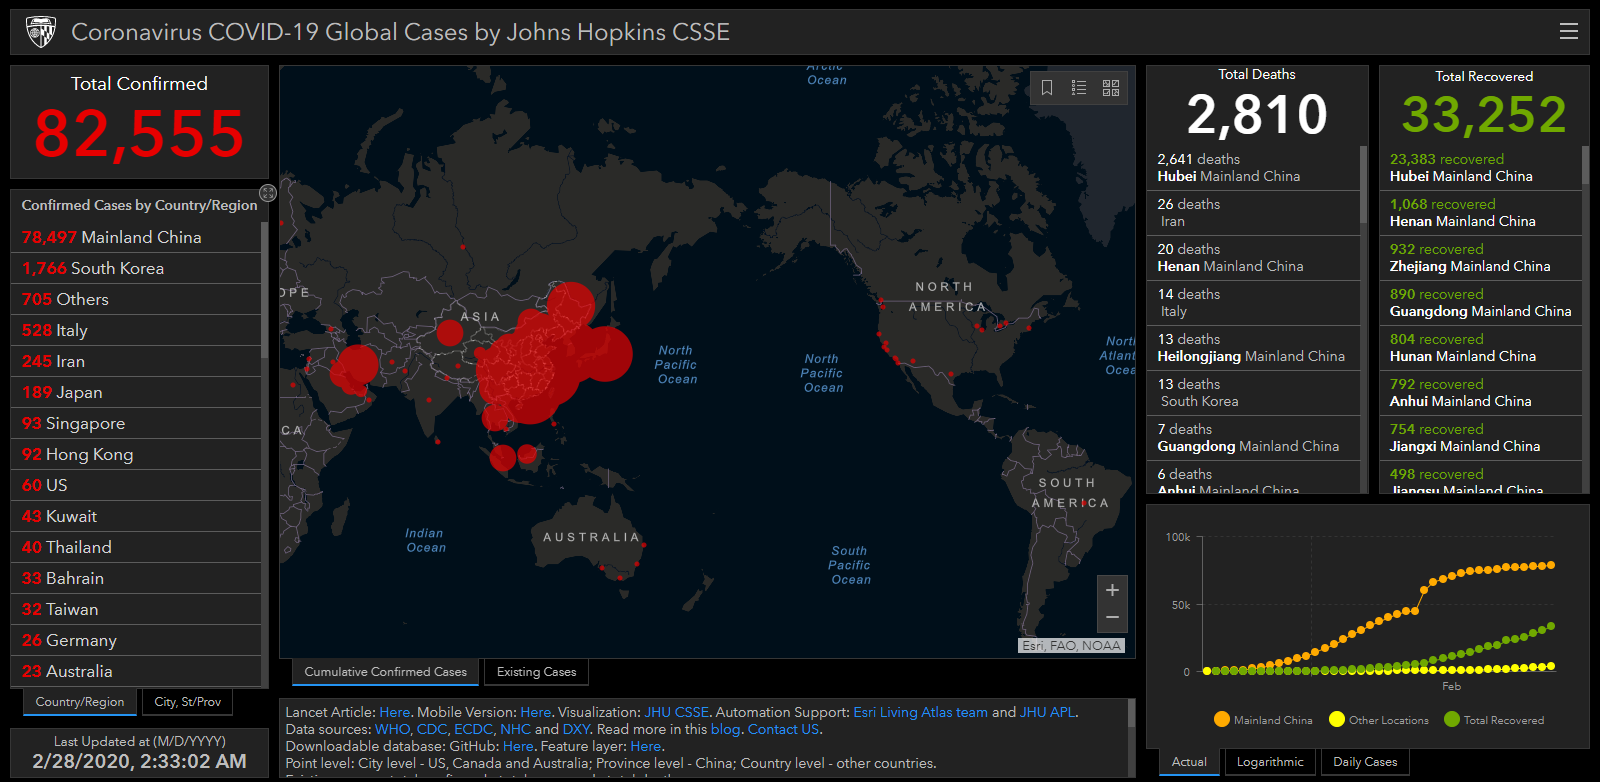This screenshot has width=1600, height=782.
Task: Click the "754 recovered Jiangxi" entry
Action: click(x=1481, y=438)
